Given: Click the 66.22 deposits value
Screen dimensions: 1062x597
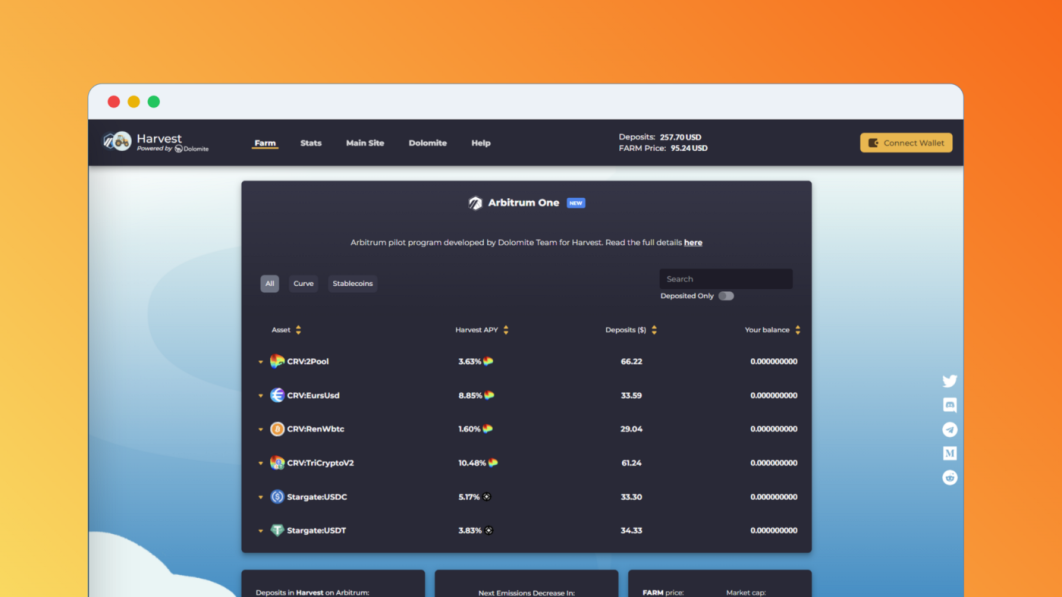Looking at the screenshot, I should [631, 361].
